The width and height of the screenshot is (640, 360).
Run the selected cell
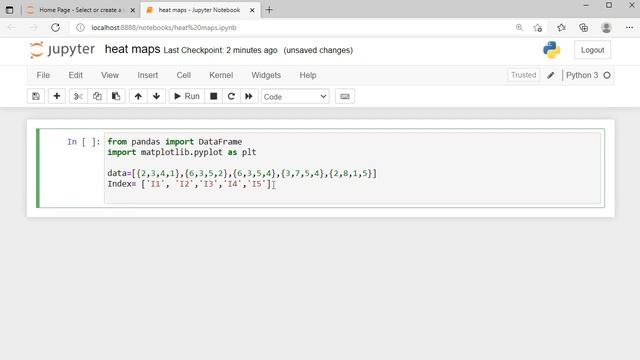[187, 96]
